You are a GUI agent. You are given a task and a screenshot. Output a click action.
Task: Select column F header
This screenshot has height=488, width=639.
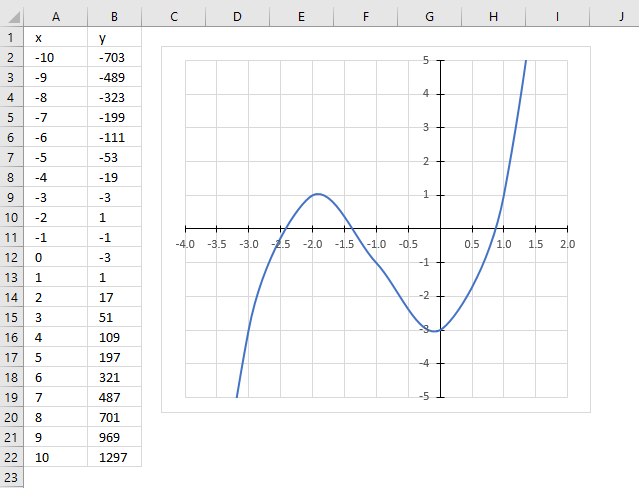point(366,17)
